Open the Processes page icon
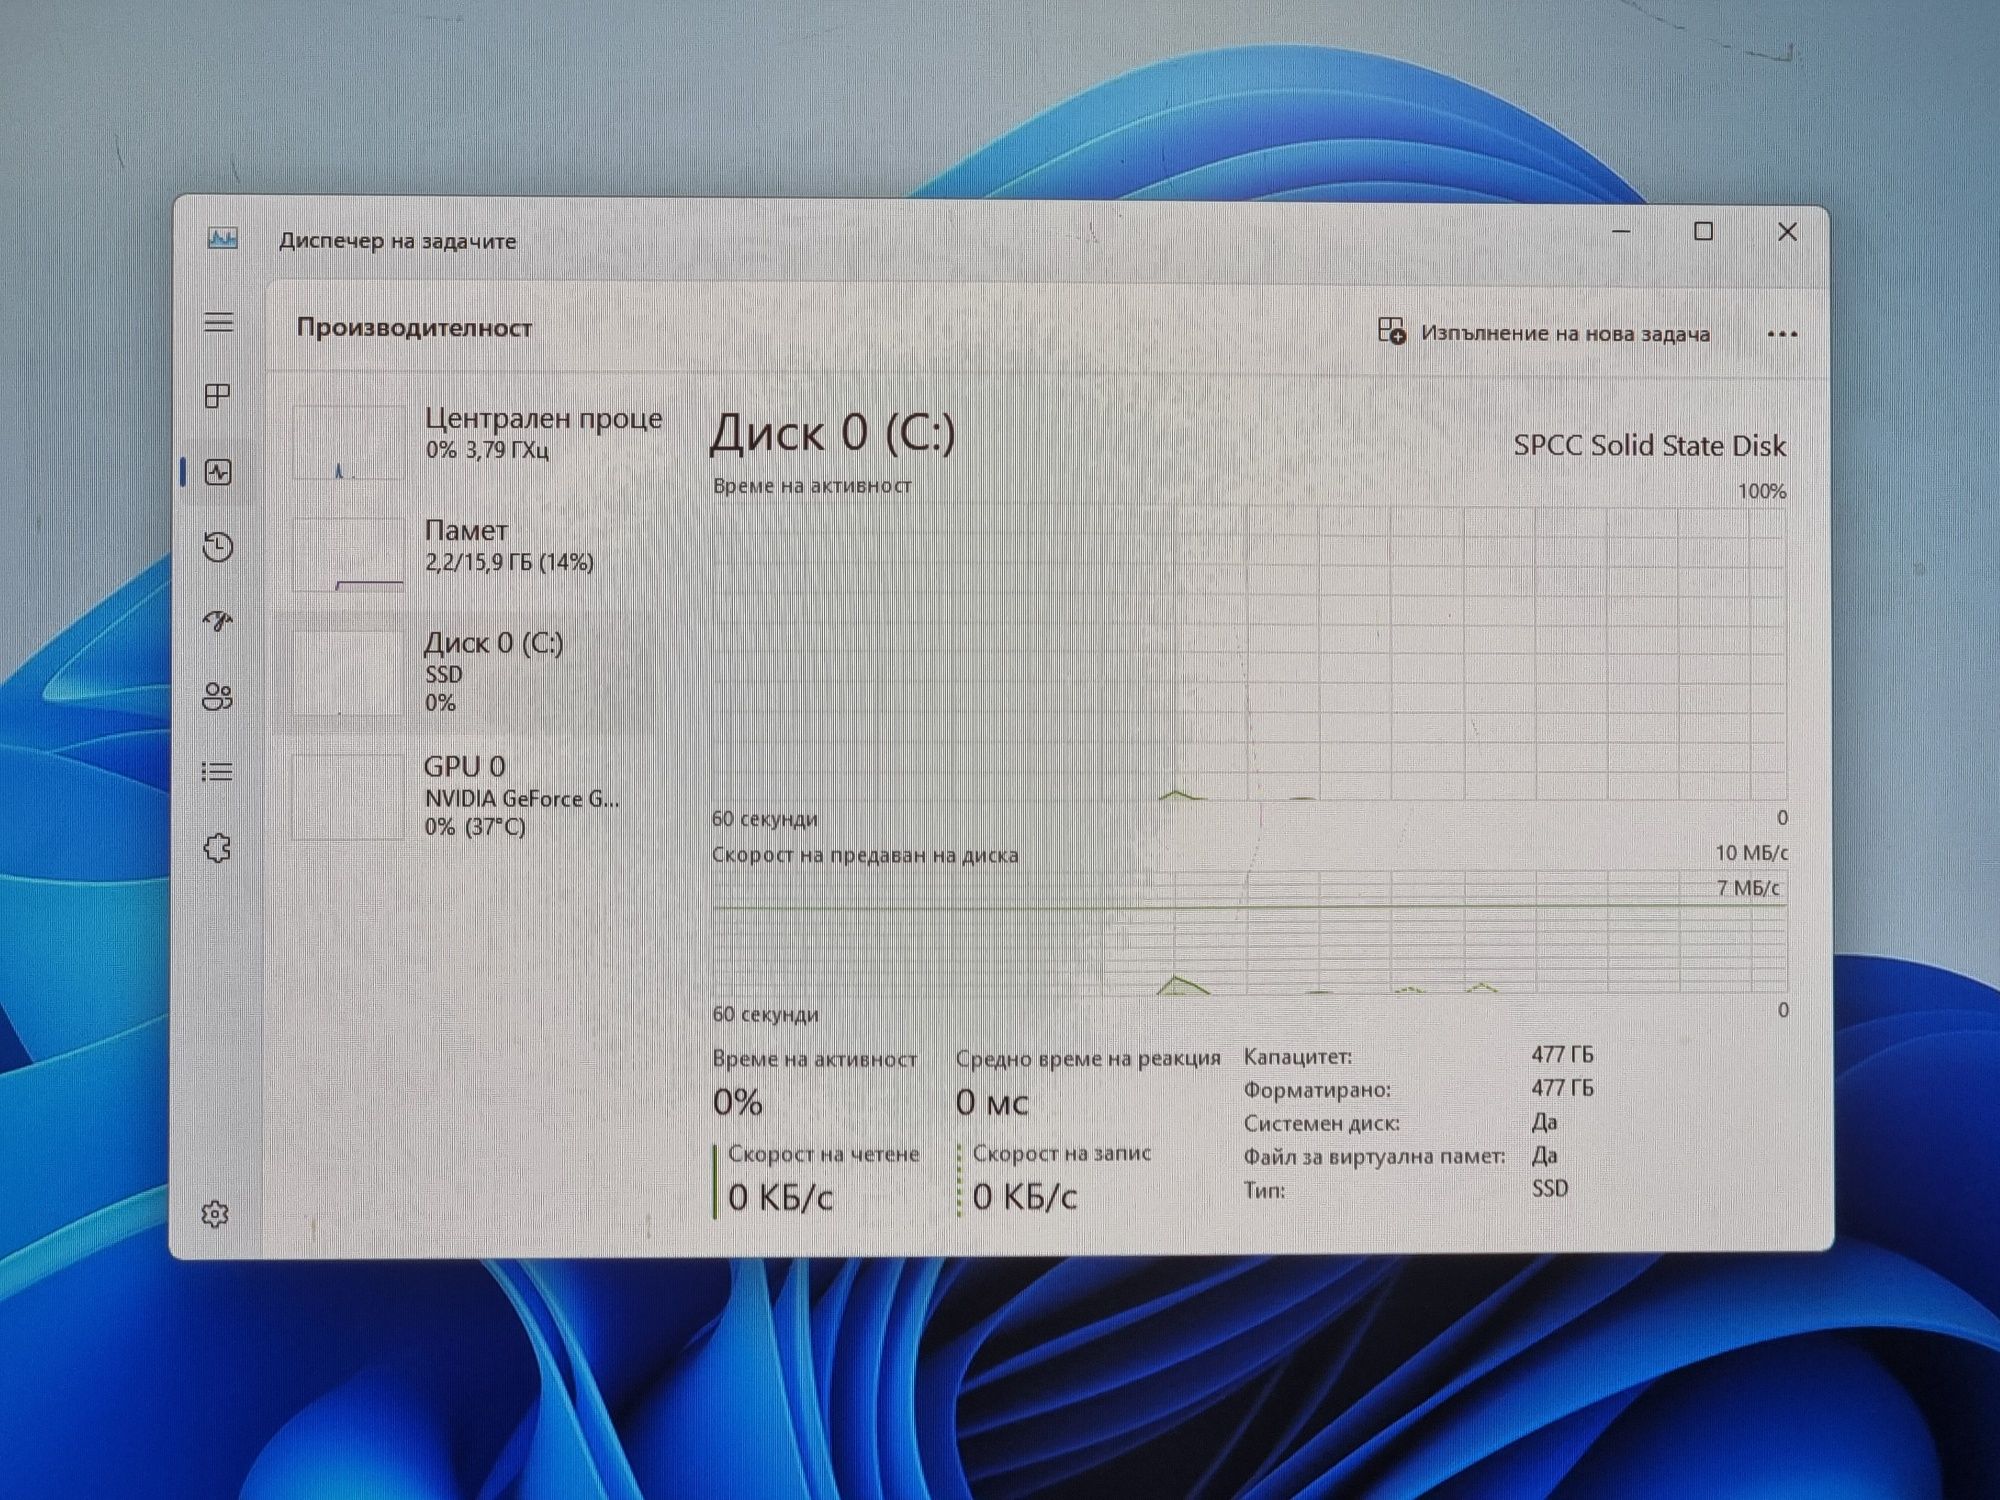The width and height of the screenshot is (2000, 1500). tap(217, 396)
